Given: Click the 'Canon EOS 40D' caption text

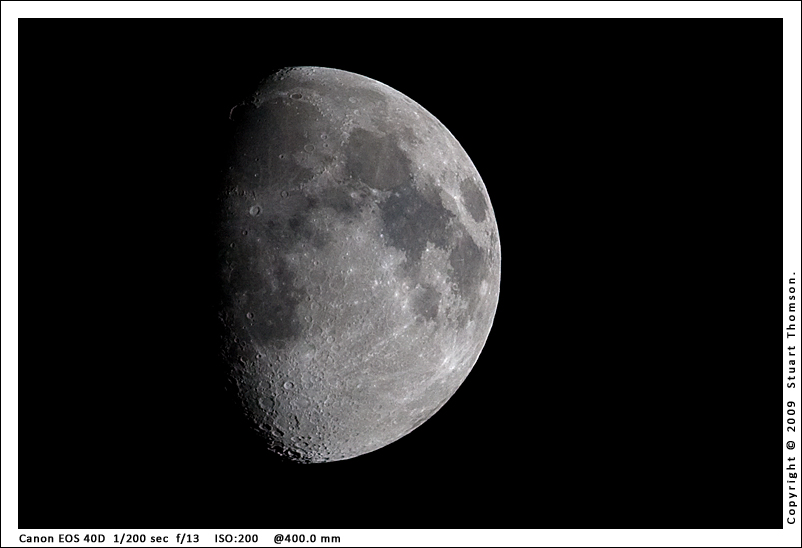Looking at the screenshot, I should (x=62, y=538).
